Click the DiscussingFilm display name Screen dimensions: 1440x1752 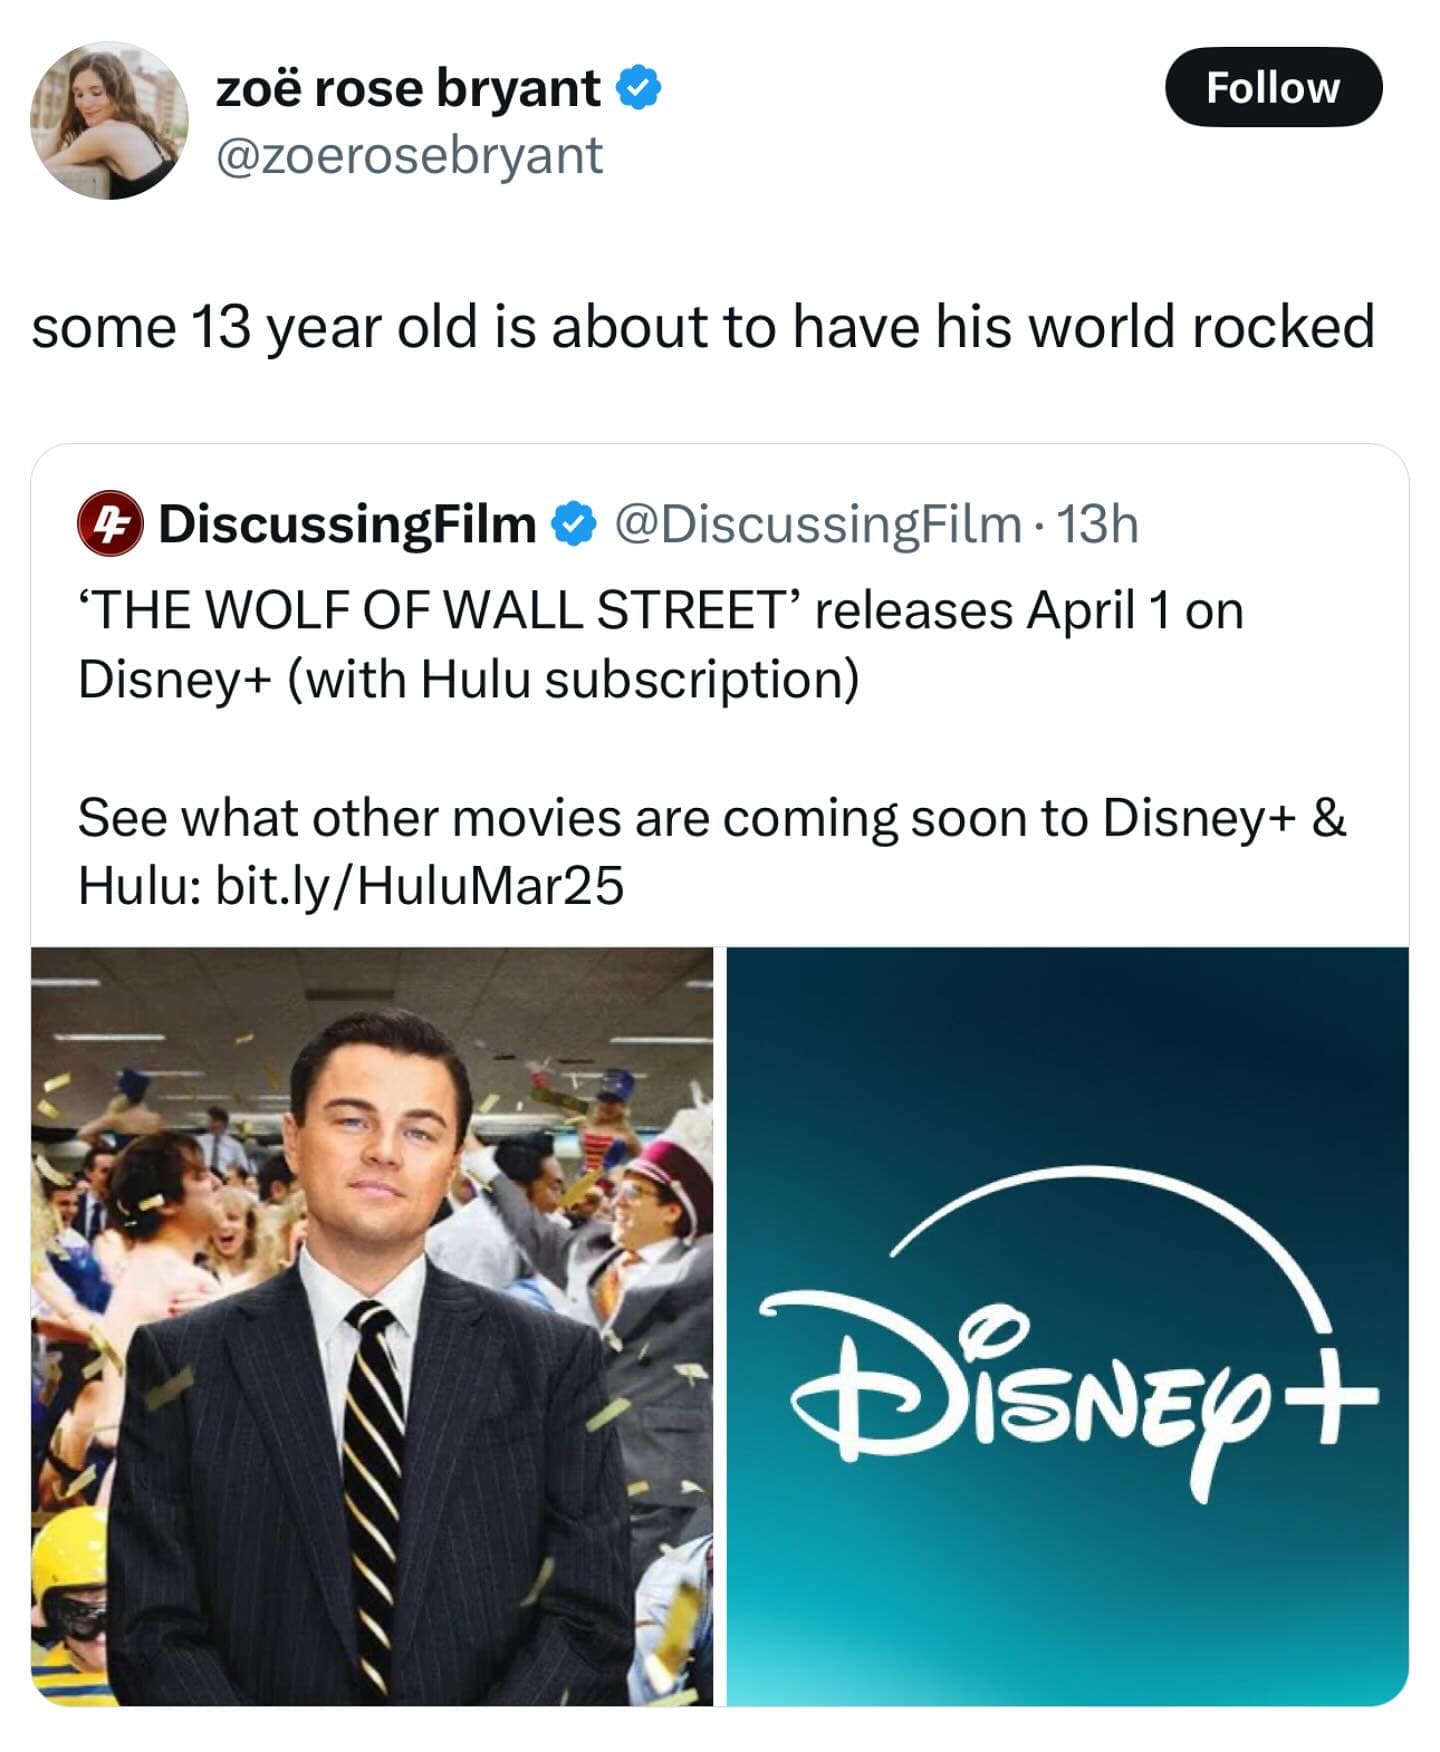[347, 524]
